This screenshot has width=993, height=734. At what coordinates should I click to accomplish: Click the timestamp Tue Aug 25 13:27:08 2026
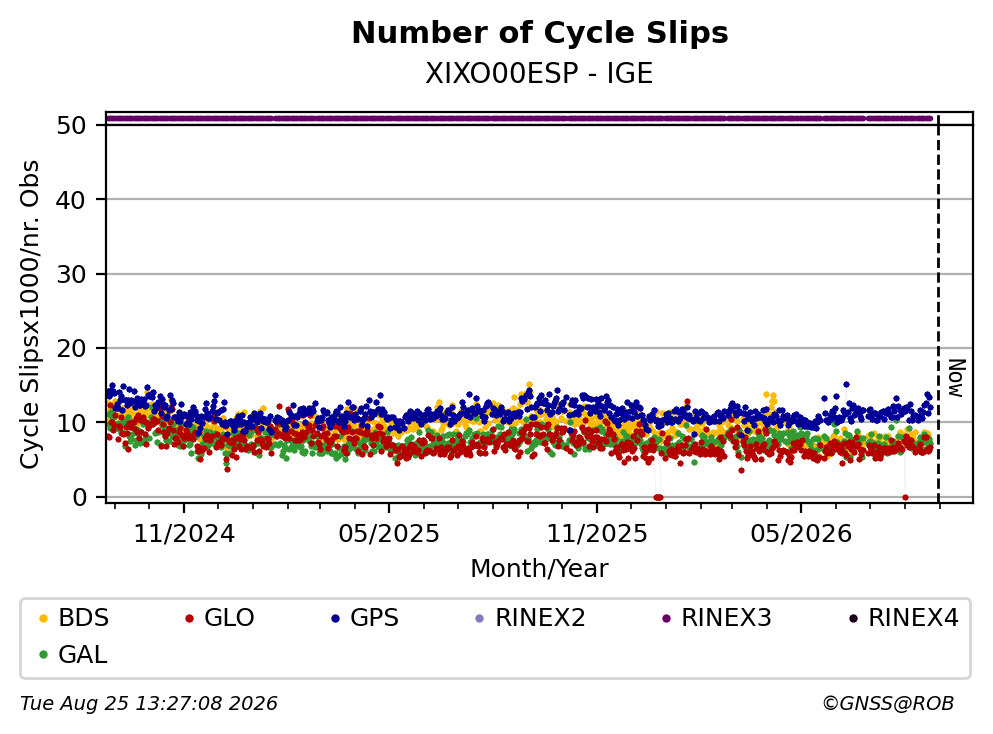pos(149,704)
